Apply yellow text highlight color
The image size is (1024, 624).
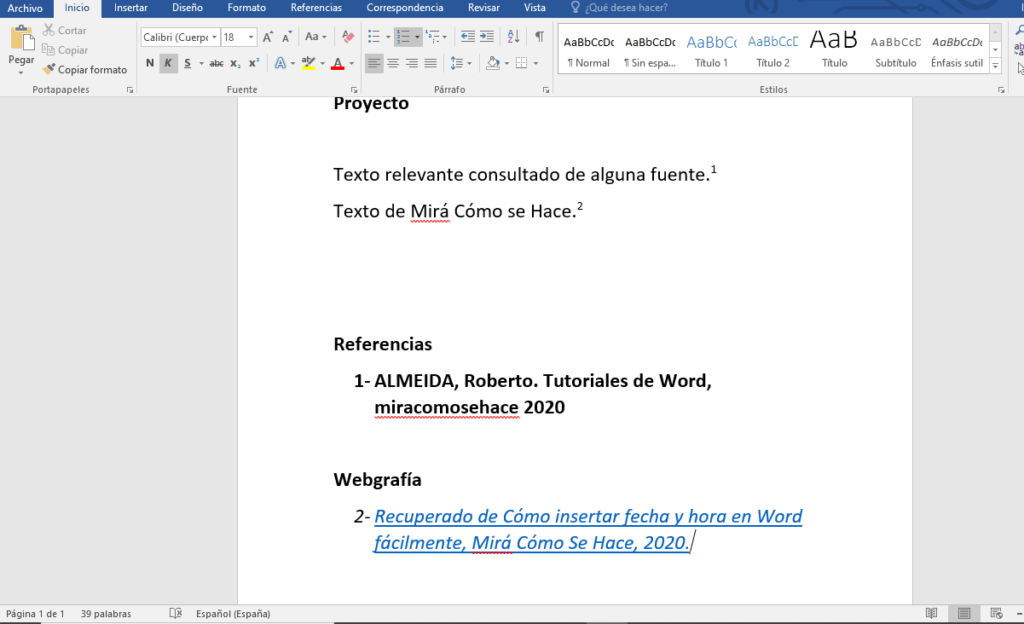tap(308, 62)
